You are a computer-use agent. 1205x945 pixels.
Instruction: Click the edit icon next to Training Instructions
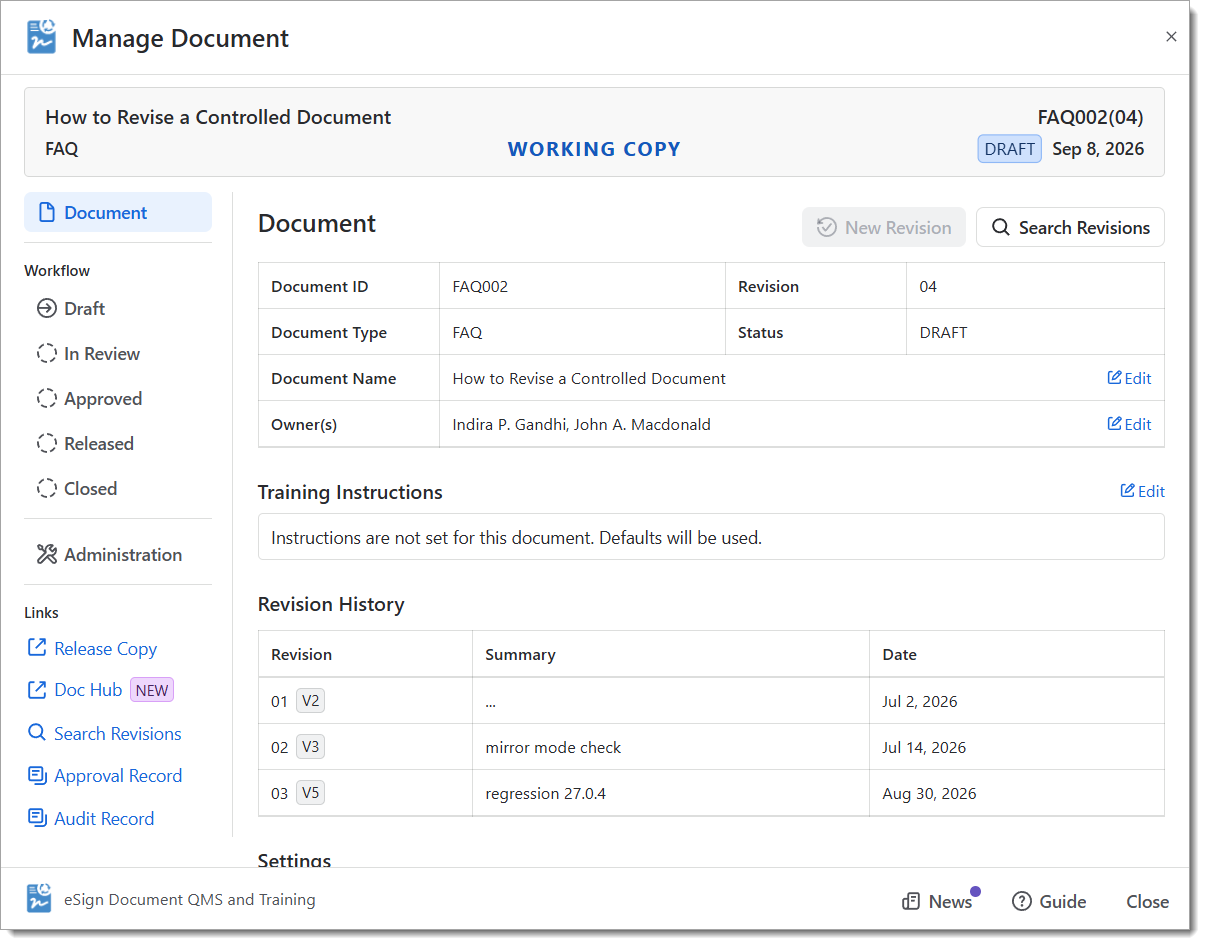coord(1127,491)
